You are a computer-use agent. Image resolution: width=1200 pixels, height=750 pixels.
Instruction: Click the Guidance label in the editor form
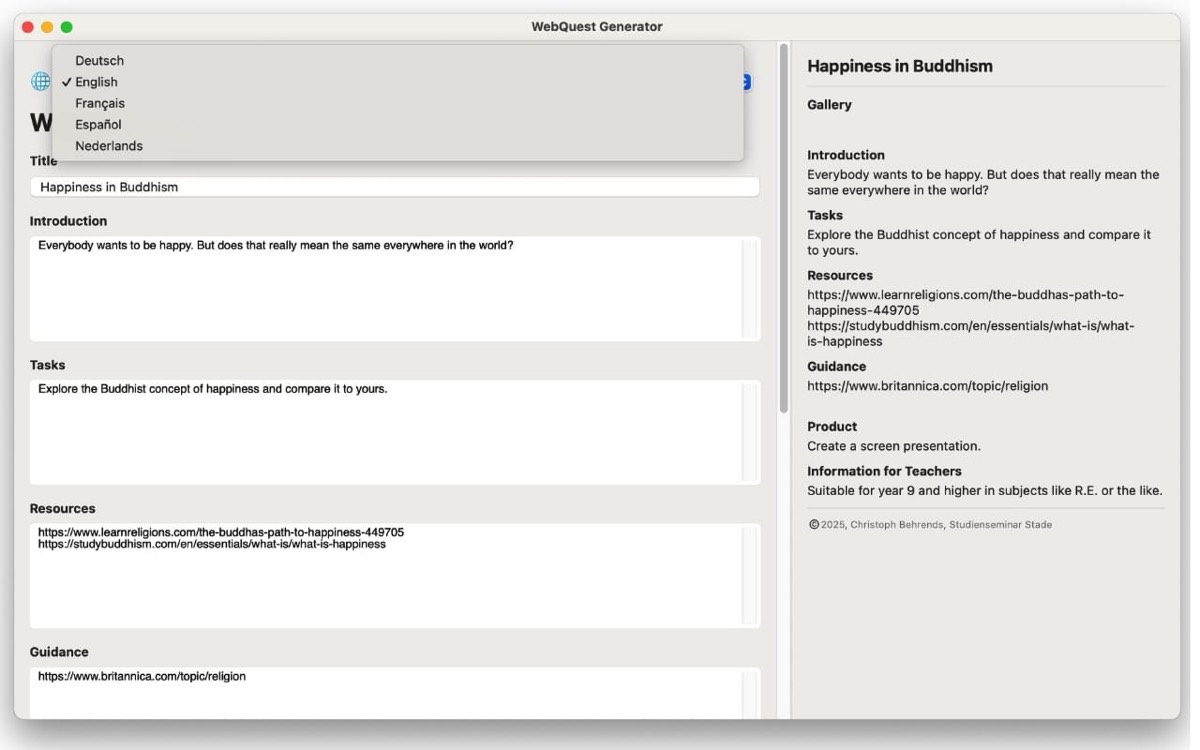point(59,652)
